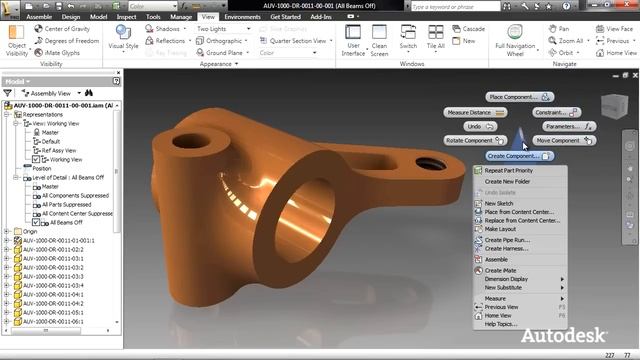Collapse the Representations node
The image size is (640, 360).
7,115
